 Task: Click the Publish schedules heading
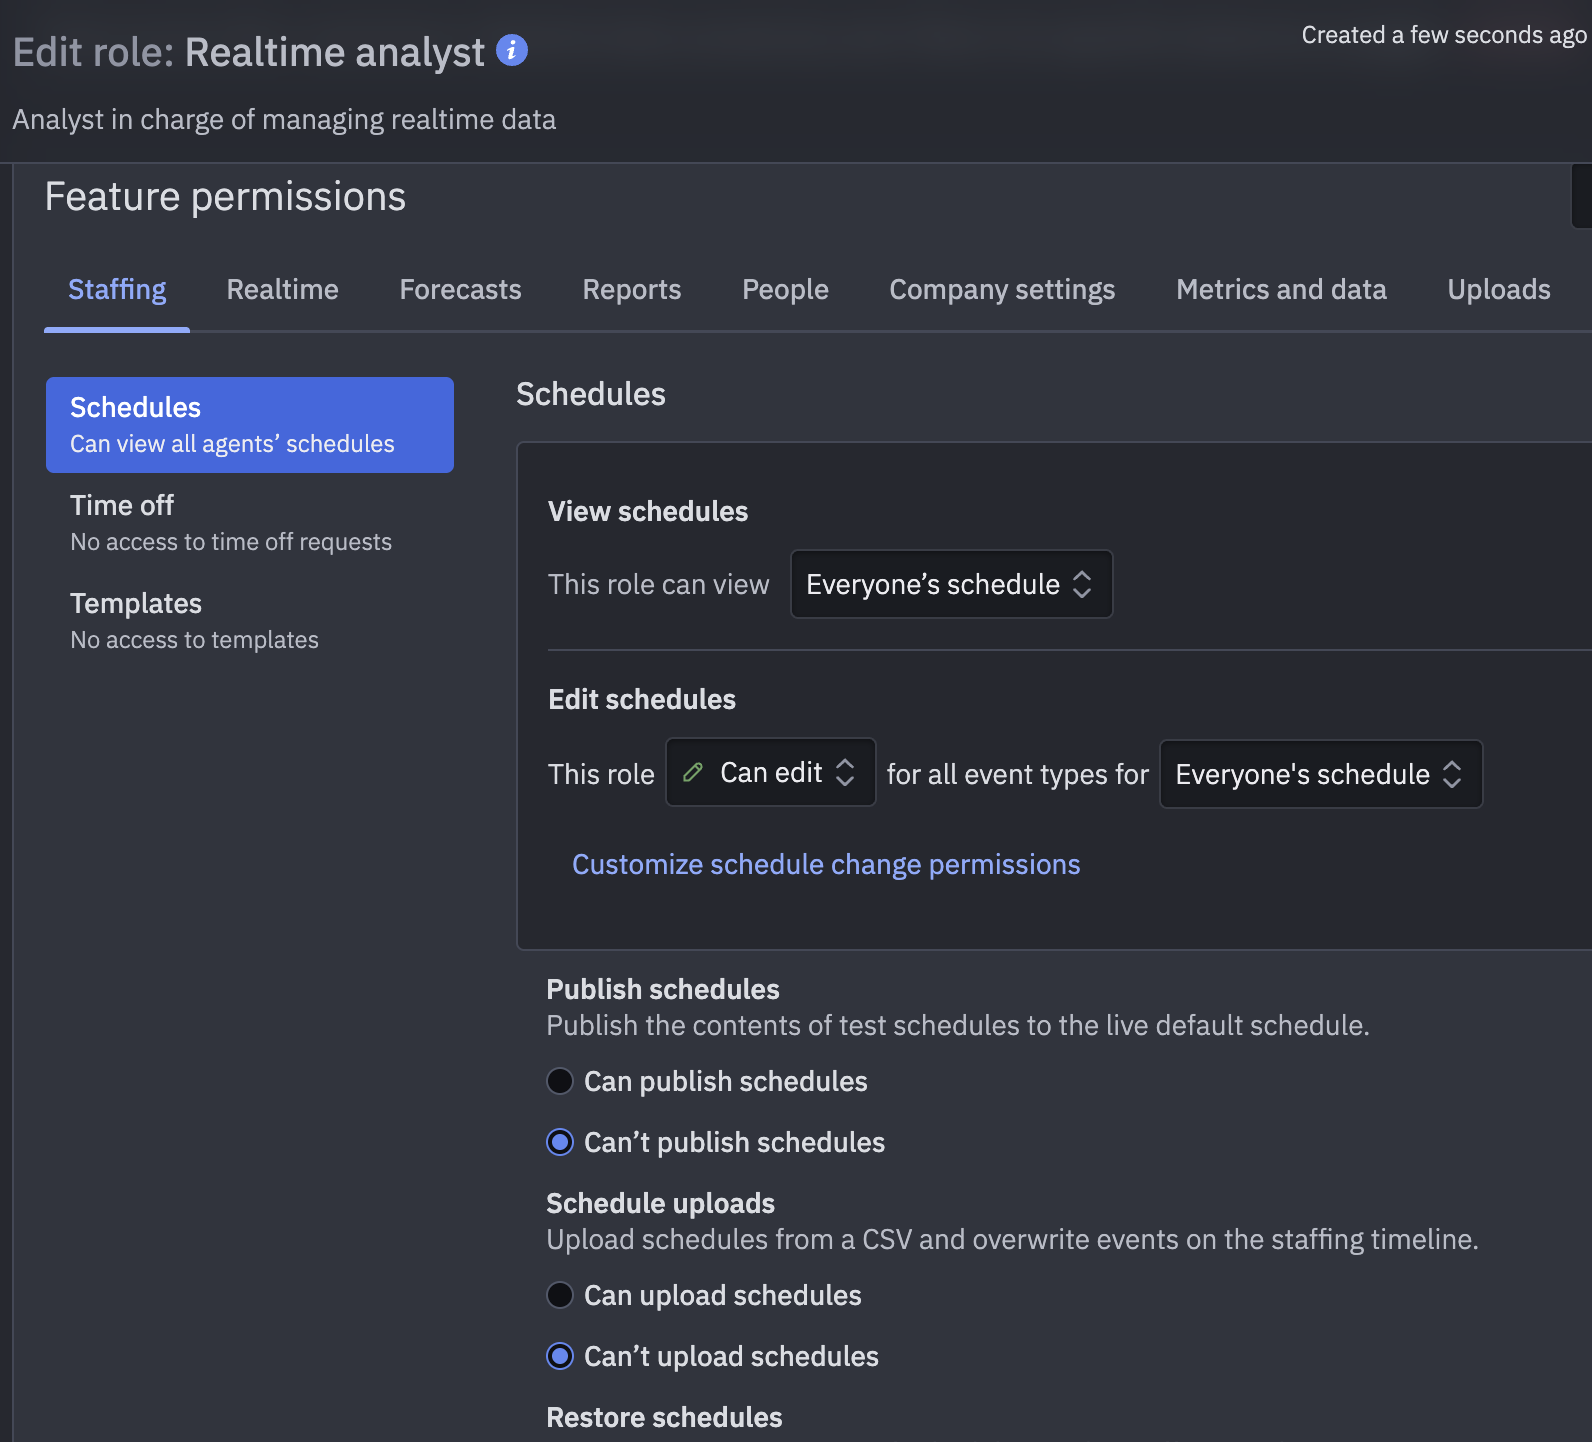pyautogui.click(x=663, y=989)
